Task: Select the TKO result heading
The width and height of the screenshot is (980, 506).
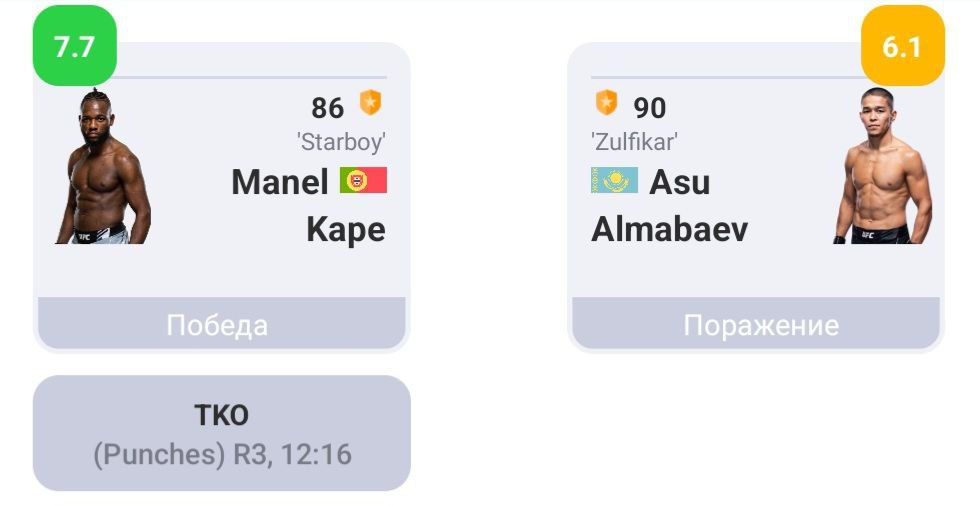Action: click(221, 415)
